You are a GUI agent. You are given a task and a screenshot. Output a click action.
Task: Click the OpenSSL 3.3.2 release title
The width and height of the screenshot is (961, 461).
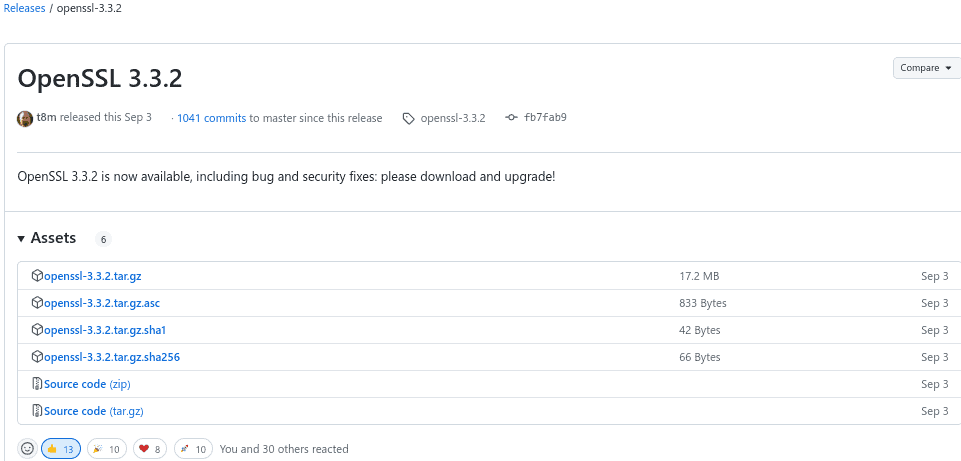[x=99, y=78]
